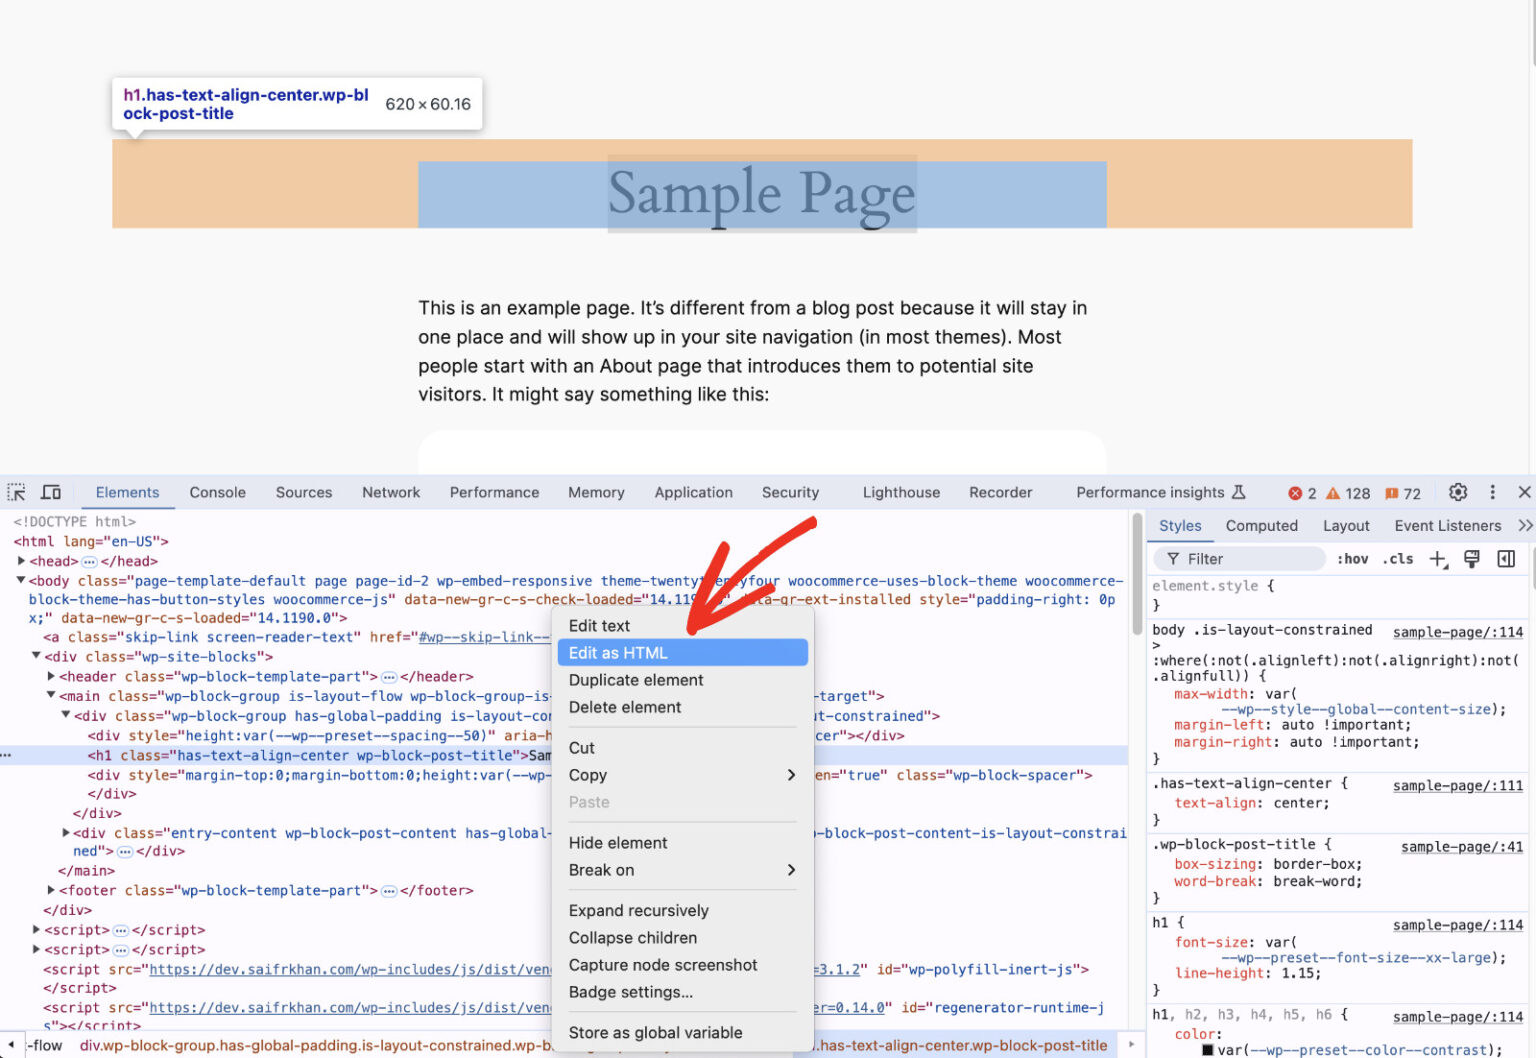Screen dimensions: 1536x1058
Task: Open hidden panel tabs with chevron arrows
Action: click(1527, 525)
